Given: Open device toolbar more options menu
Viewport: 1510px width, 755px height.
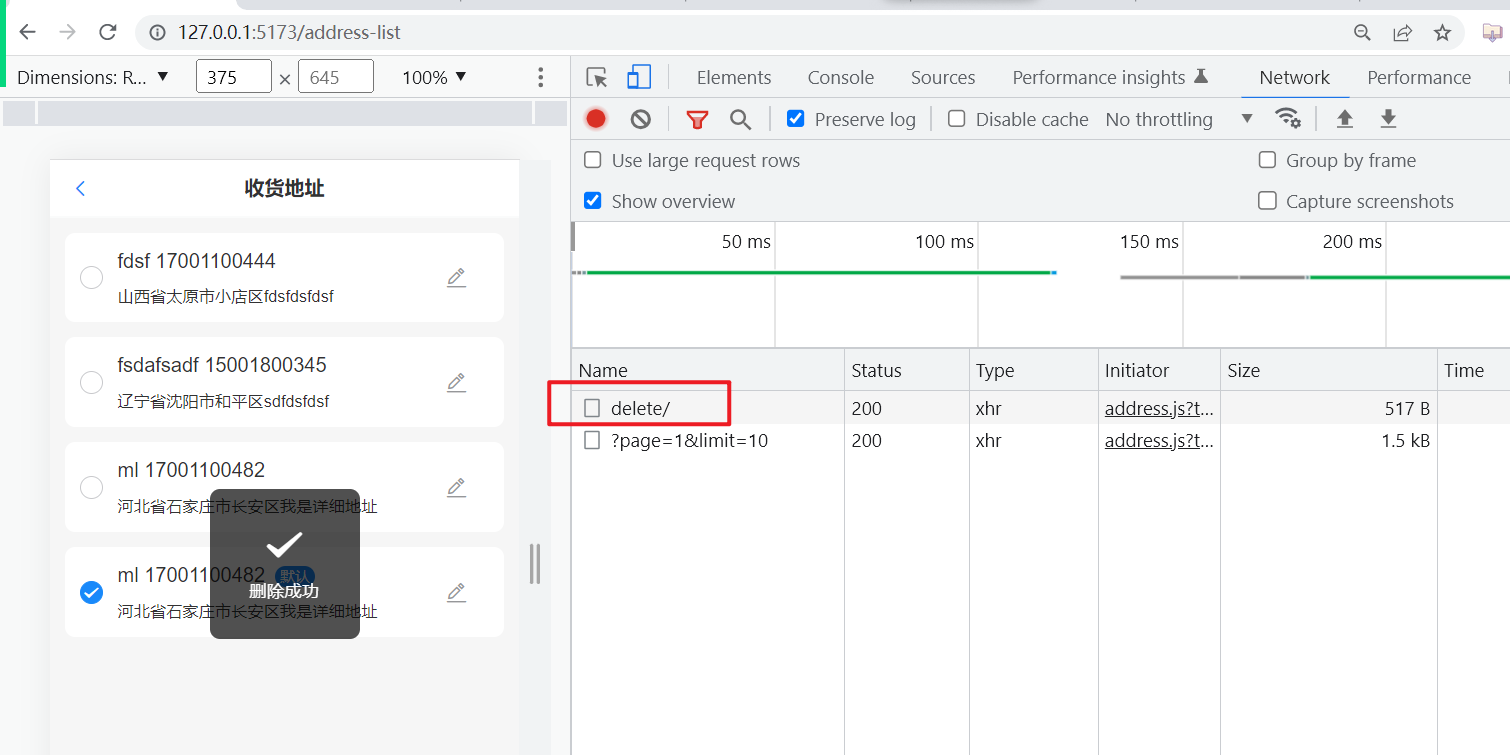Looking at the screenshot, I should point(541,77).
